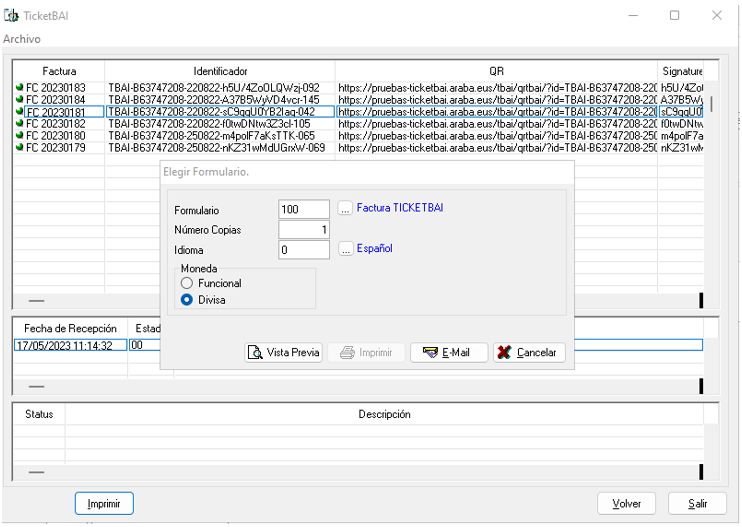Viewport: 742px width, 527px height.
Task: Send the invoice with the E-Mail button
Action: [x=448, y=353]
